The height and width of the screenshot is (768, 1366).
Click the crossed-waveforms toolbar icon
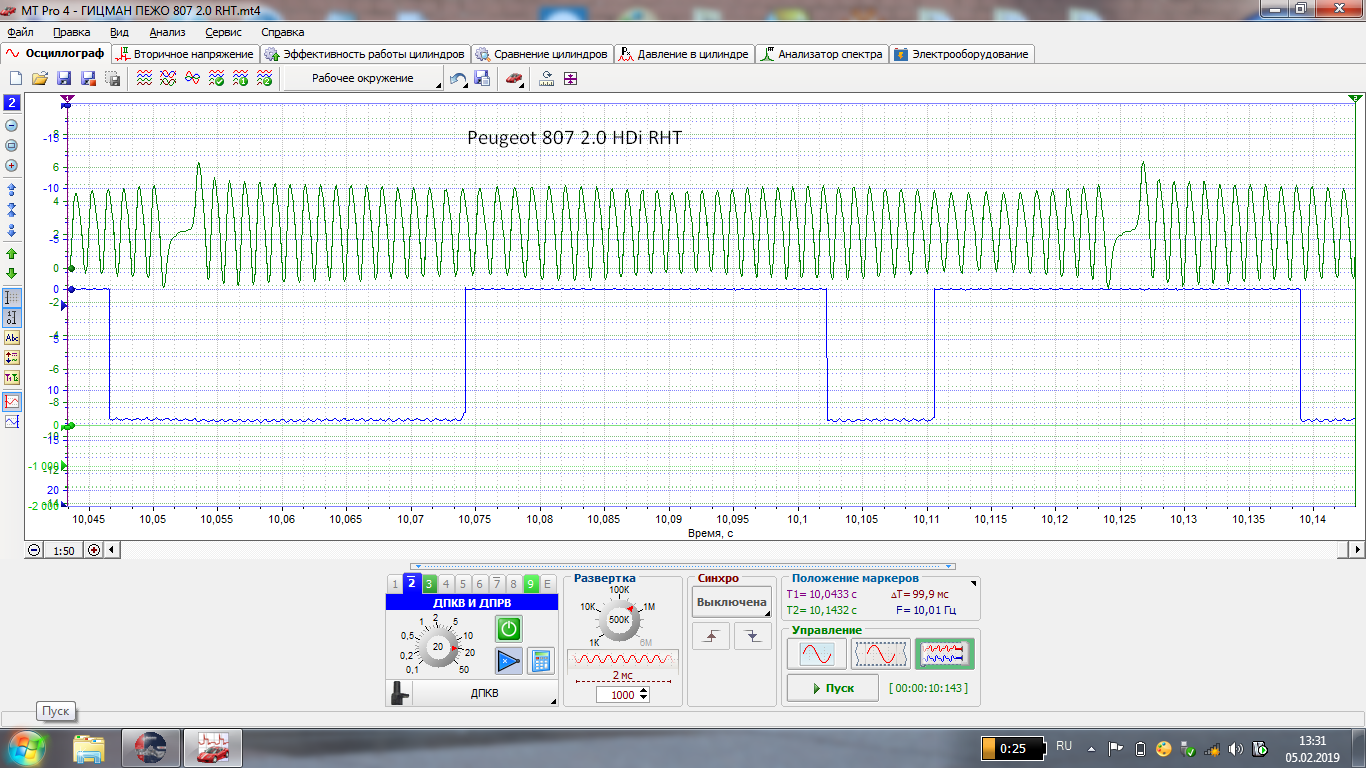pyautogui.click(x=168, y=78)
